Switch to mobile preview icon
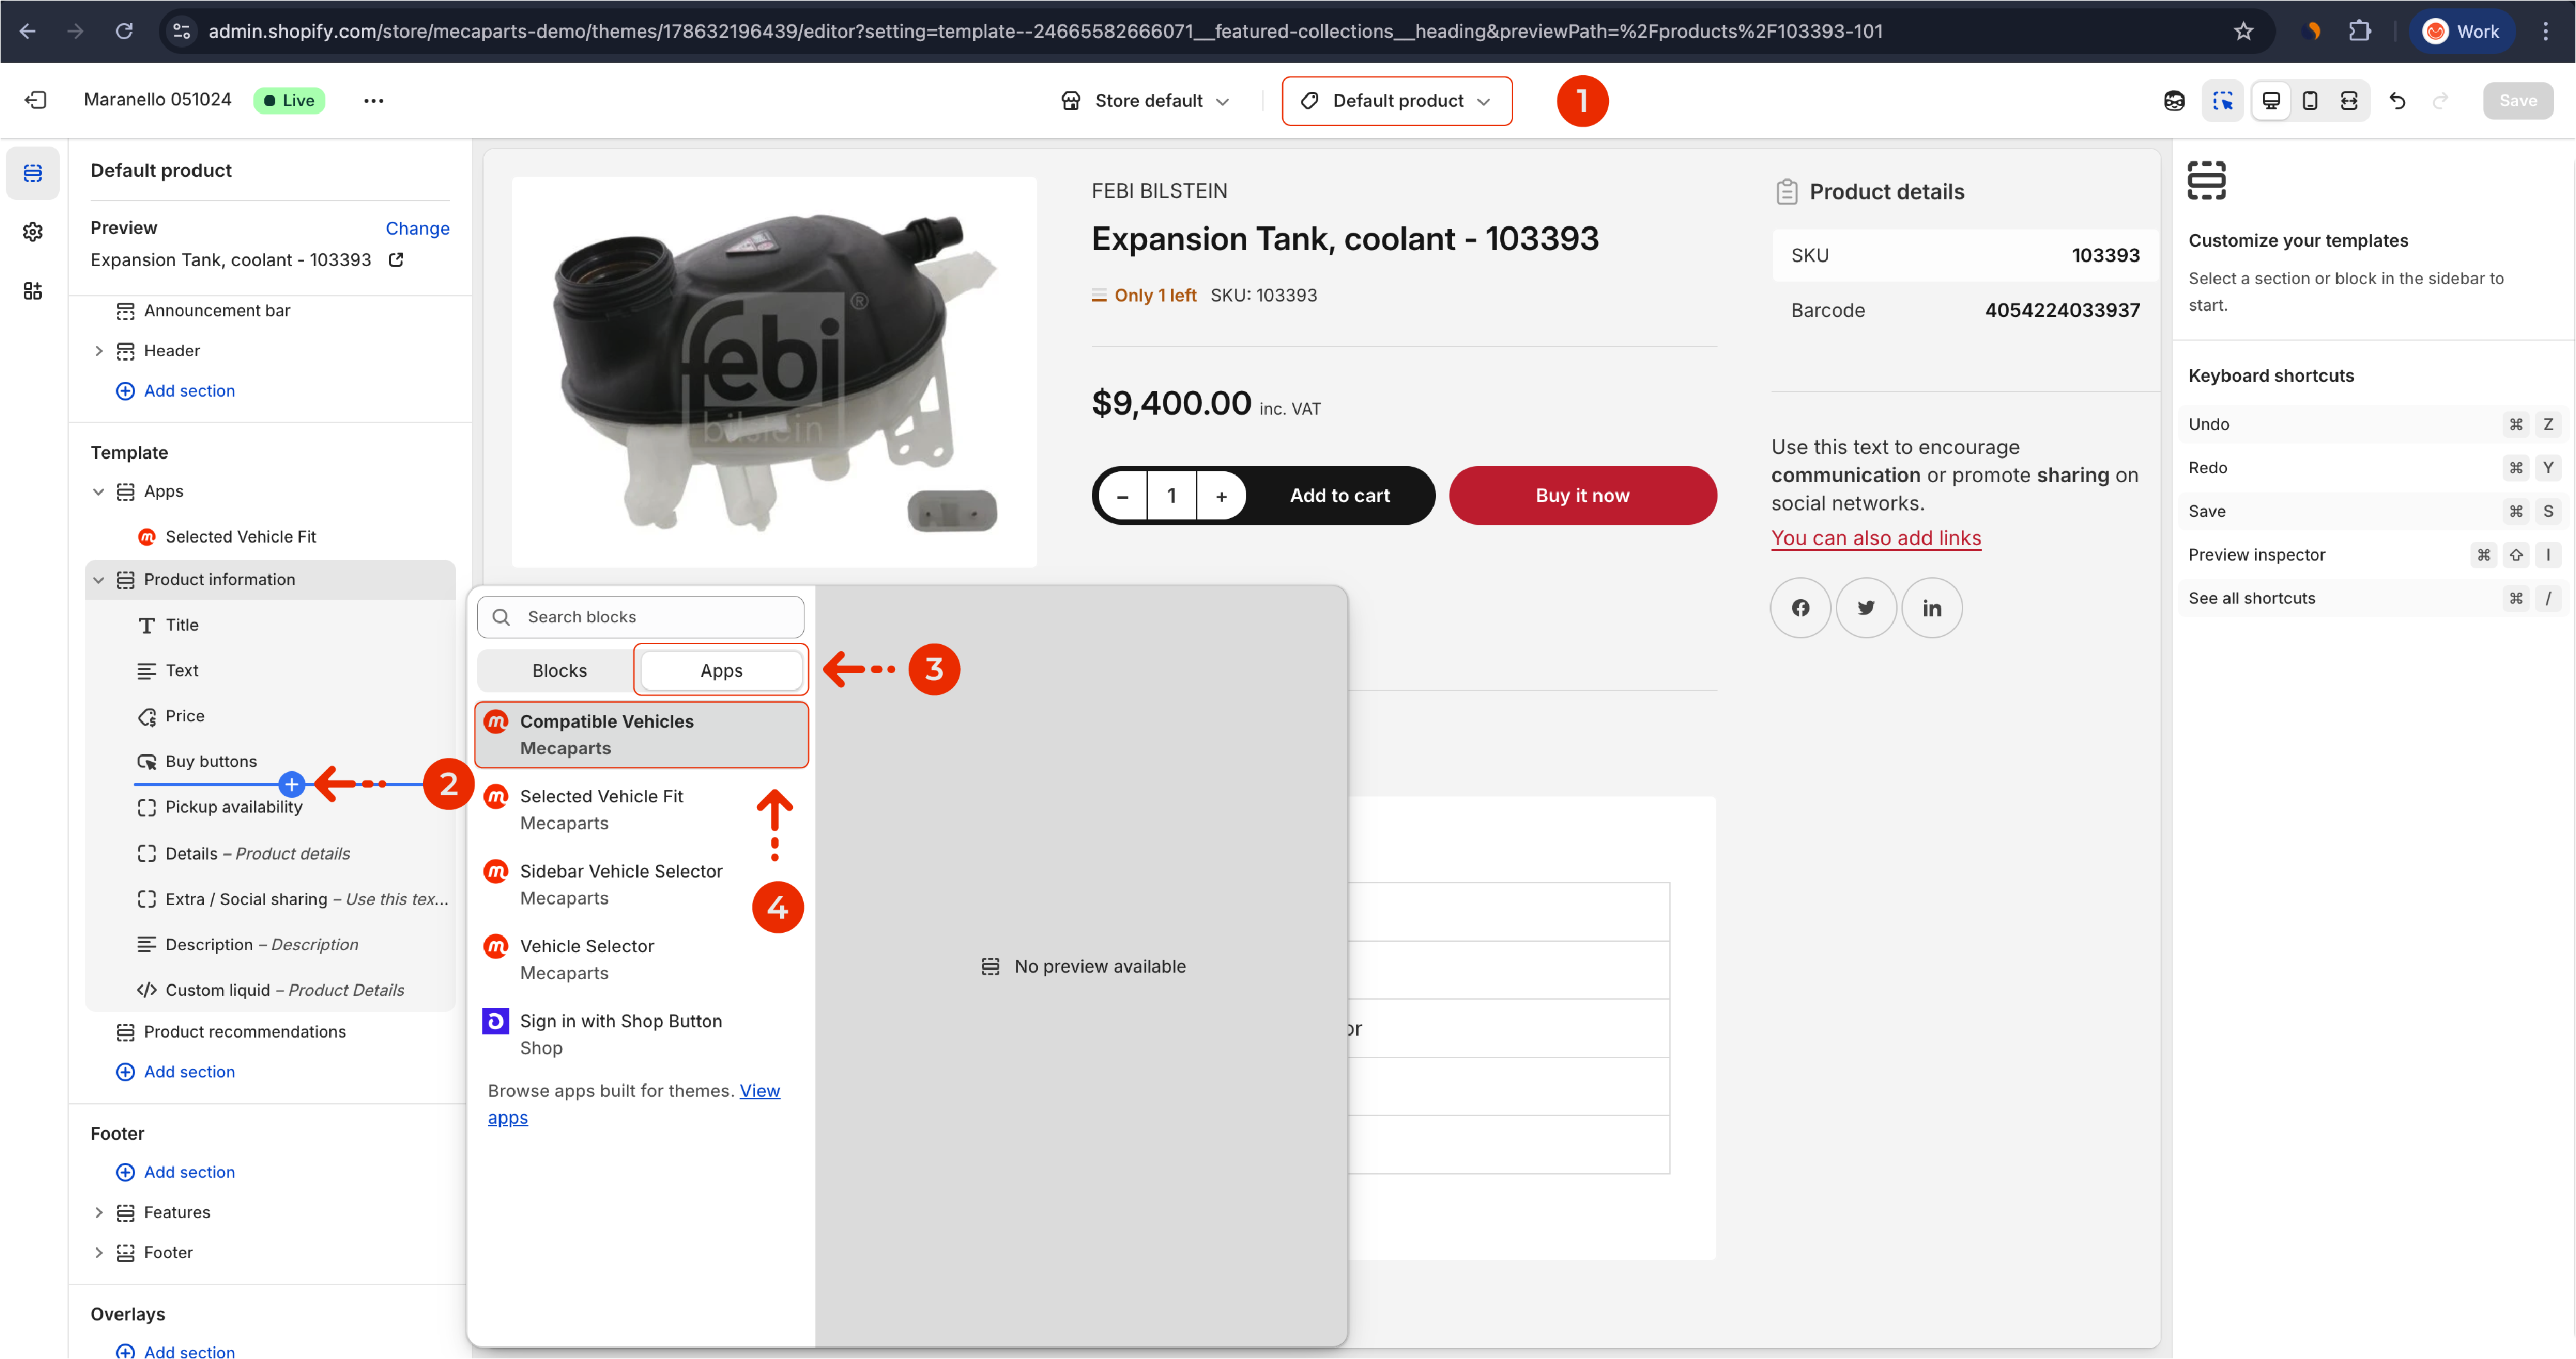 2310,100
